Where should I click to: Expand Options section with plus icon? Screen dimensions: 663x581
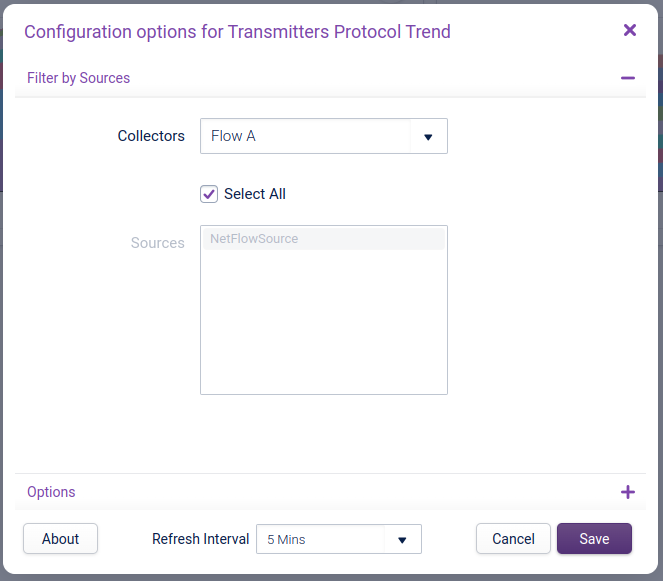pyautogui.click(x=628, y=492)
